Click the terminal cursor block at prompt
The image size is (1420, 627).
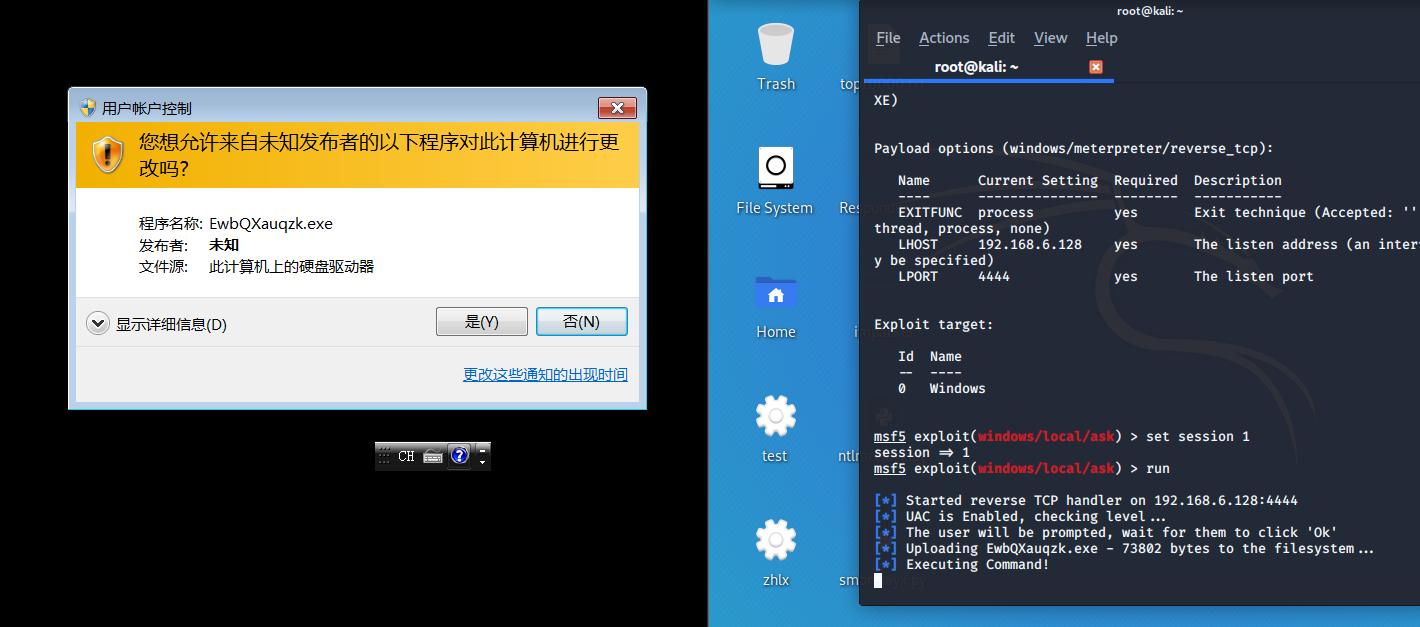click(878, 580)
